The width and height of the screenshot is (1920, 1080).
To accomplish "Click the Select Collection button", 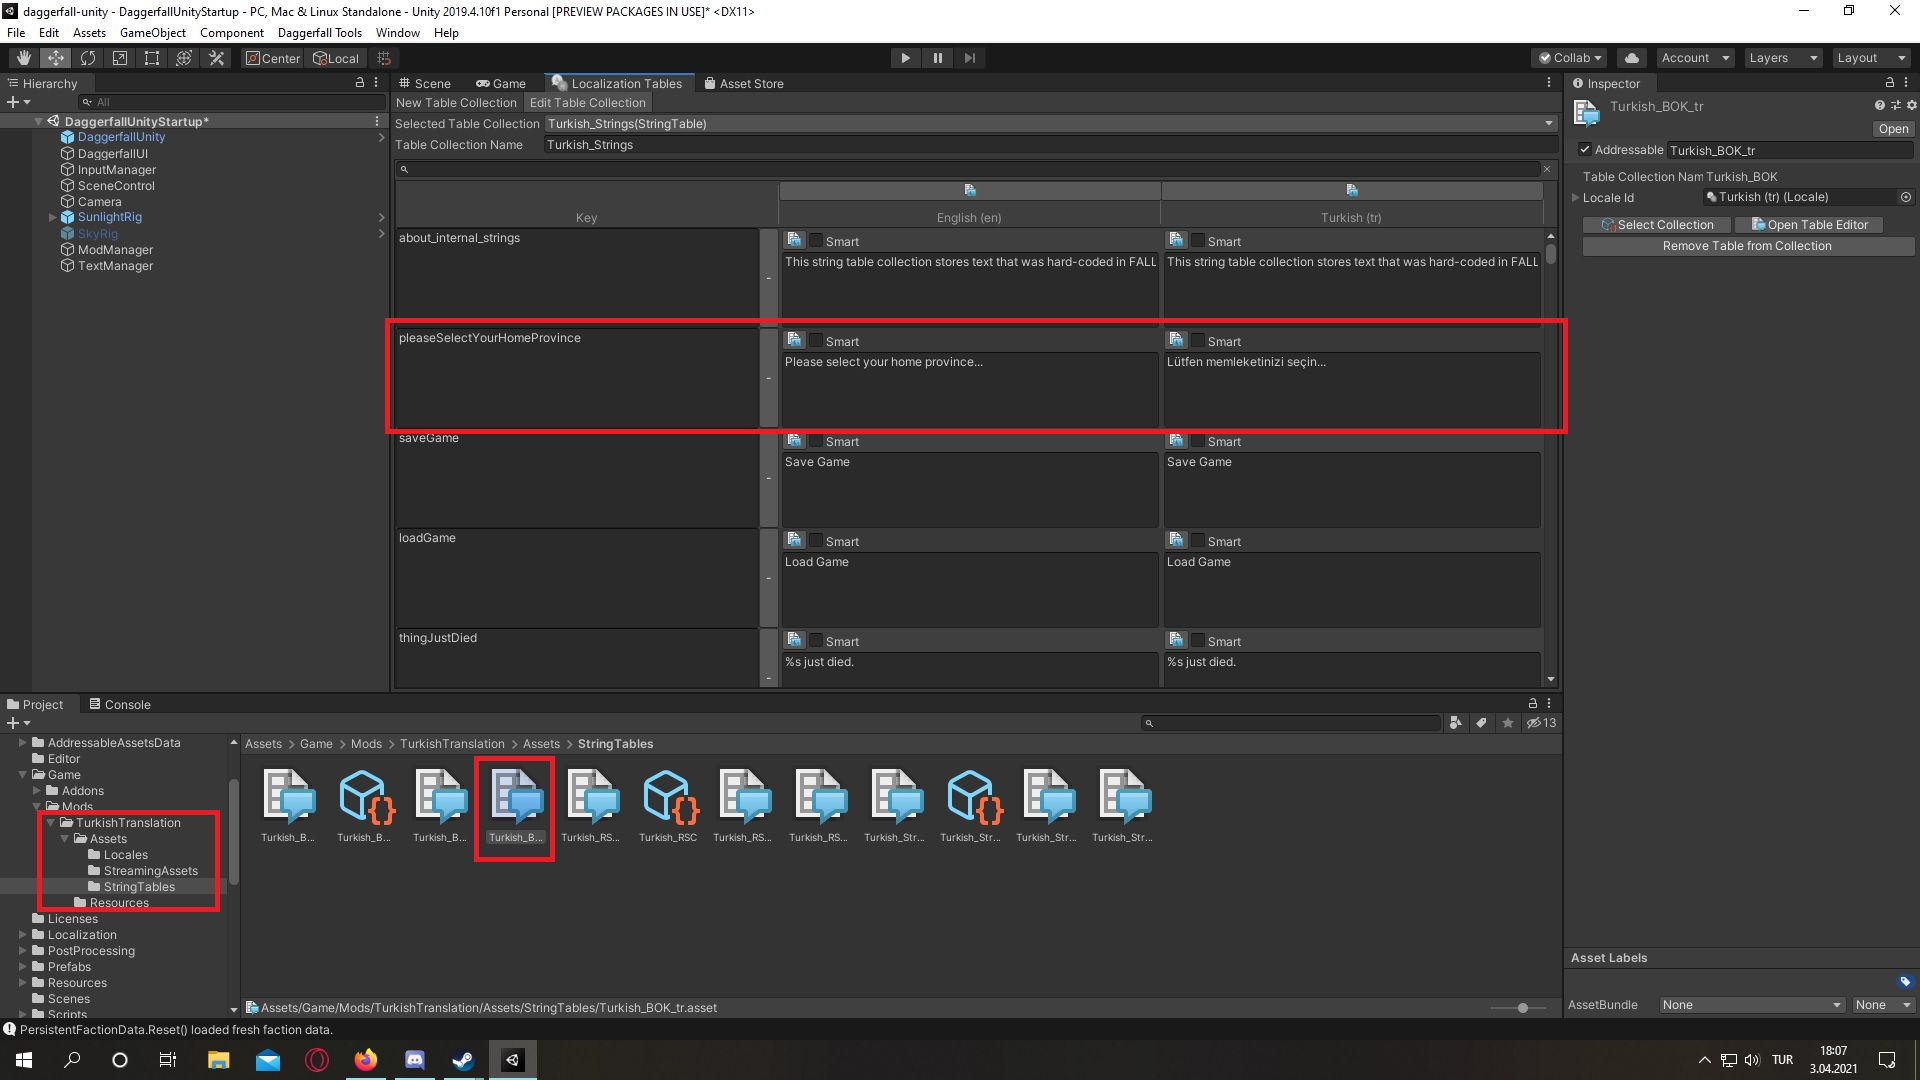I will (x=1657, y=225).
